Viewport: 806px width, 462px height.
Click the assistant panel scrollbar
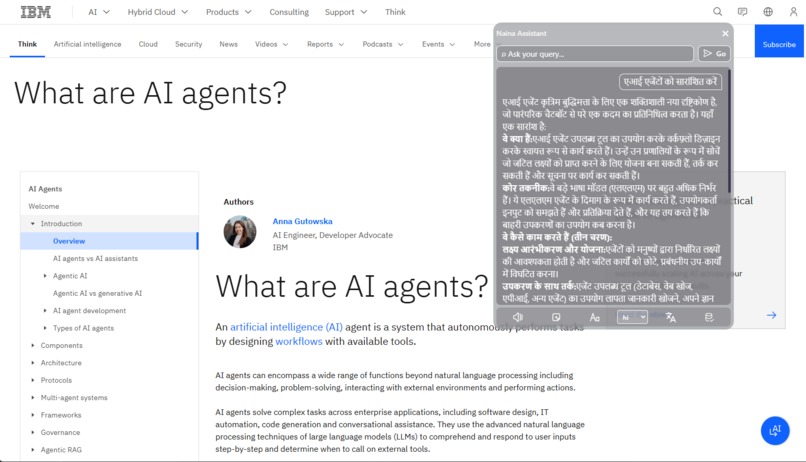(729, 131)
